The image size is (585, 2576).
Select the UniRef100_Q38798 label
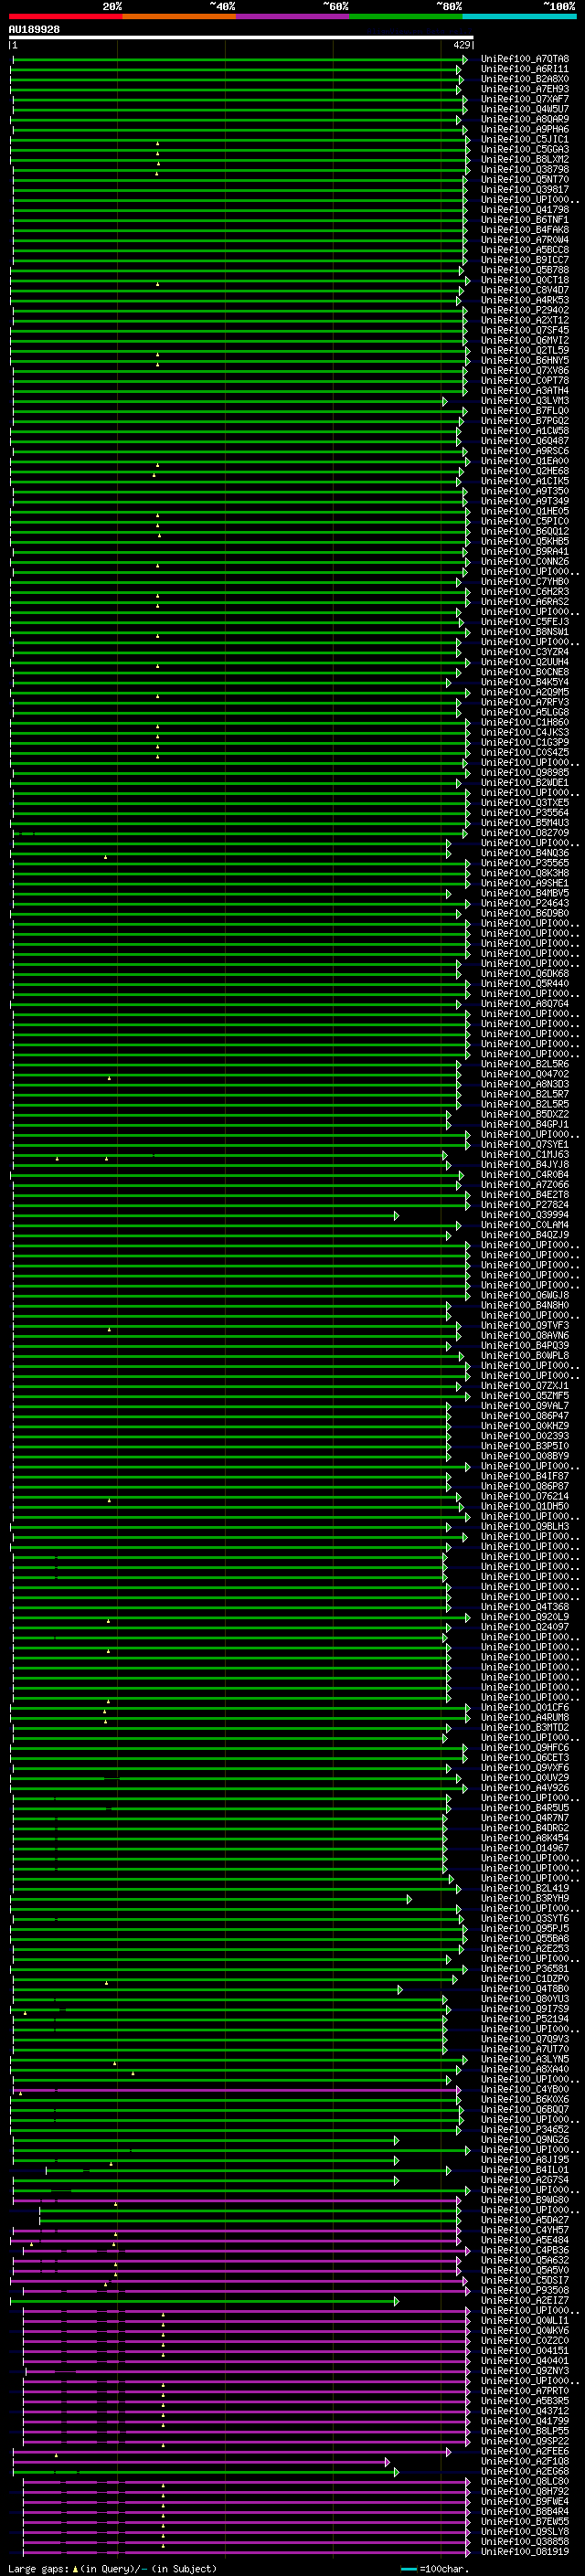pyautogui.click(x=525, y=170)
